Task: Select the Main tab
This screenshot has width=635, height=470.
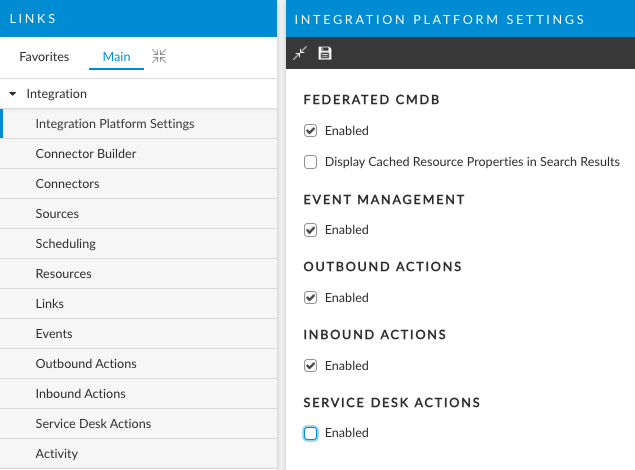Action: (x=116, y=57)
